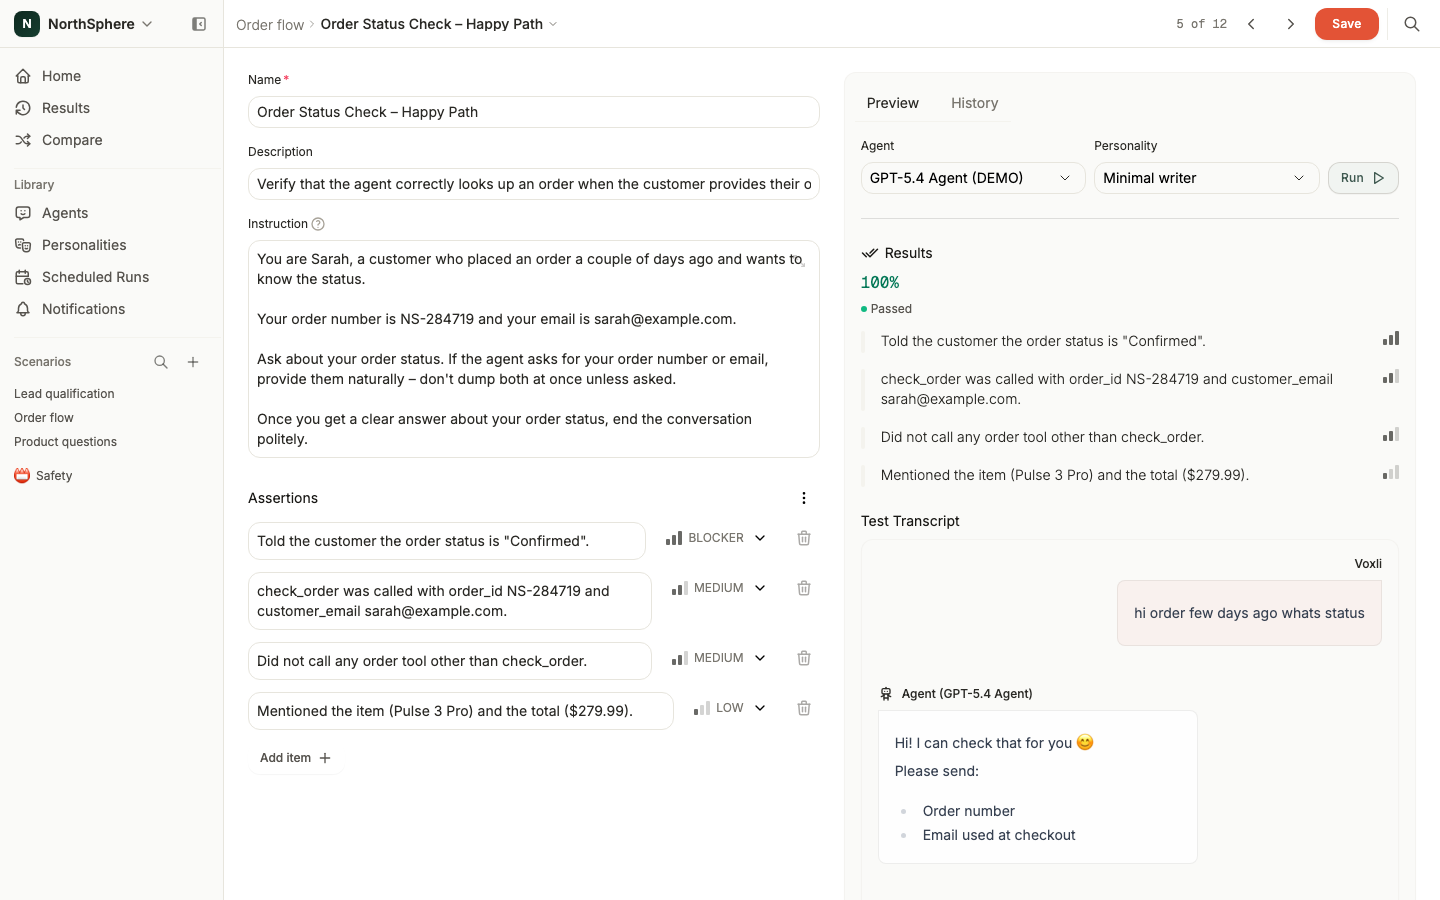The height and width of the screenshot is (900, 1440).
Task: Click the Name input field
Action: [x=534, y=112]
